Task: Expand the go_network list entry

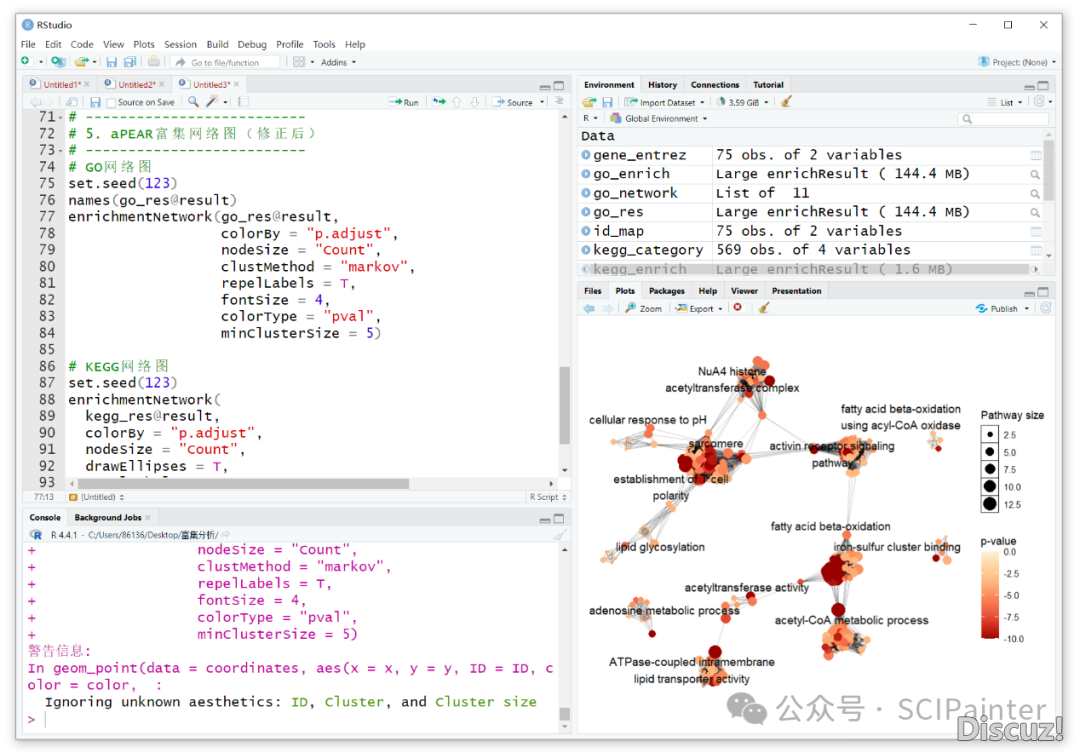Action: point(586,193)
